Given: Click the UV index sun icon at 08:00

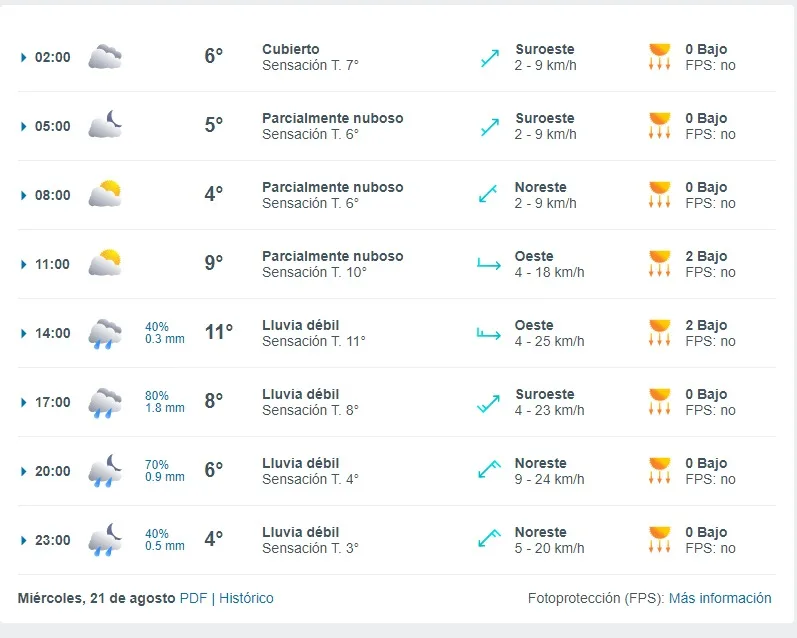Looking at the screenshot, I should pyautogui.click(x=660, y=195).
